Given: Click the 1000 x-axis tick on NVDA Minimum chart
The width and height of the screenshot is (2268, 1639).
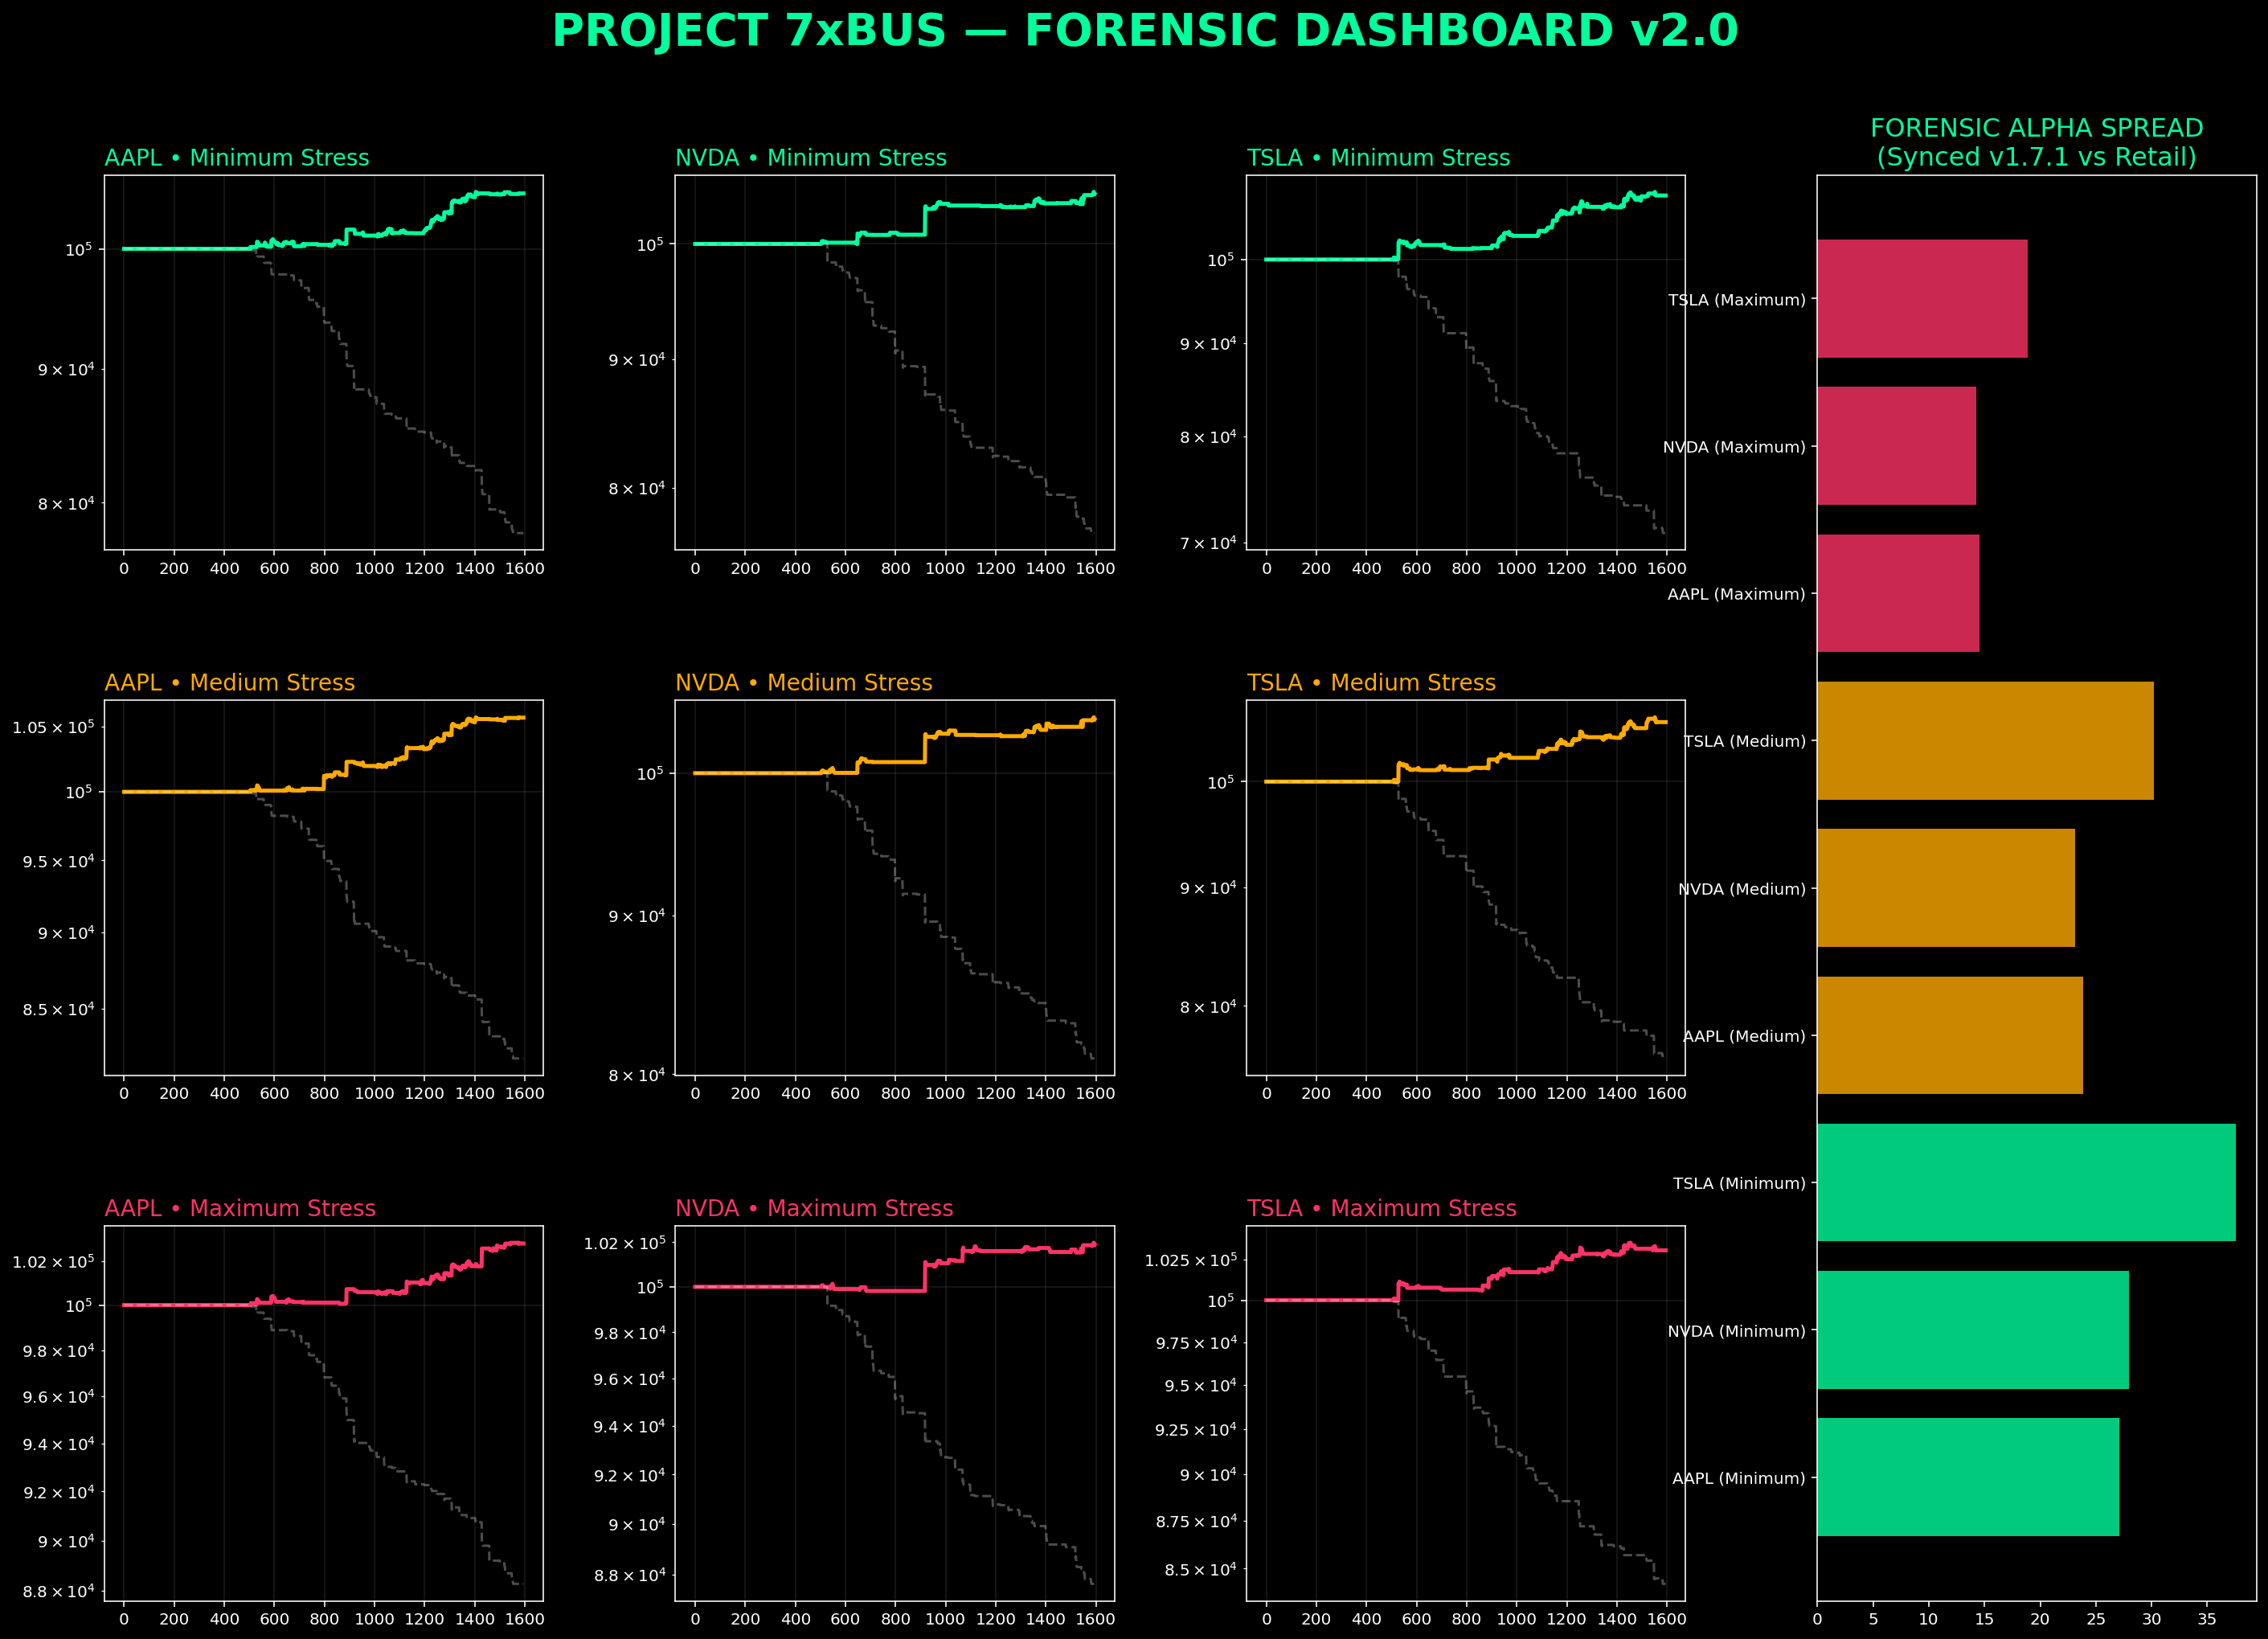Looking at the screenshot, I should click(945, 569).
